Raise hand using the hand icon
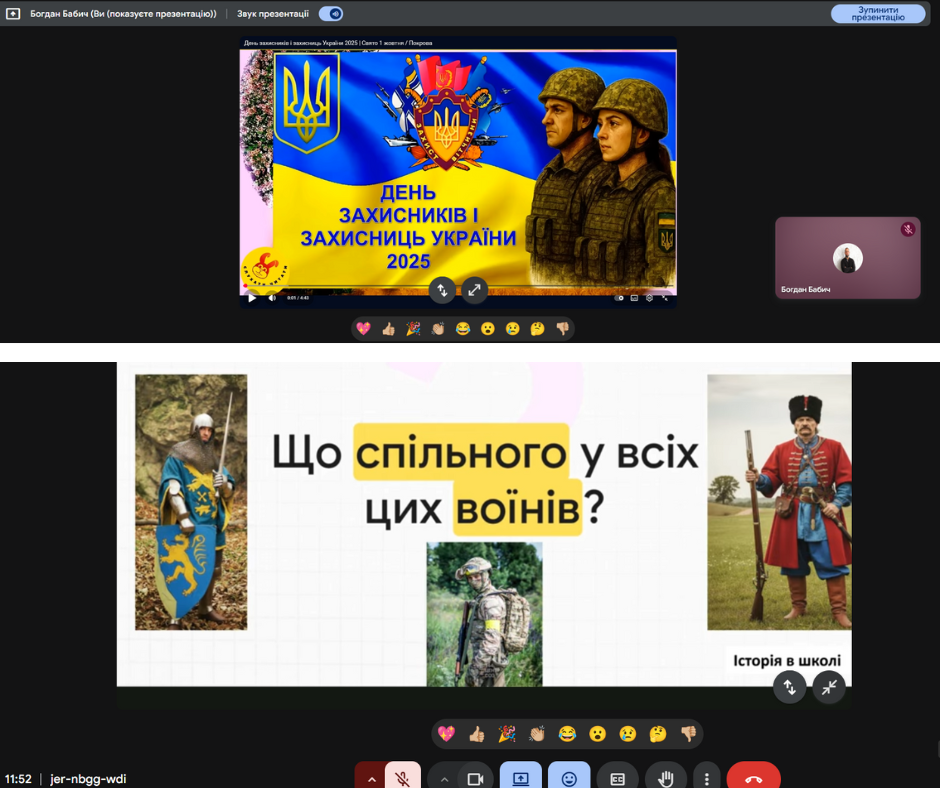This screenshot has width=940, height=788. click(x=665, y=778)
